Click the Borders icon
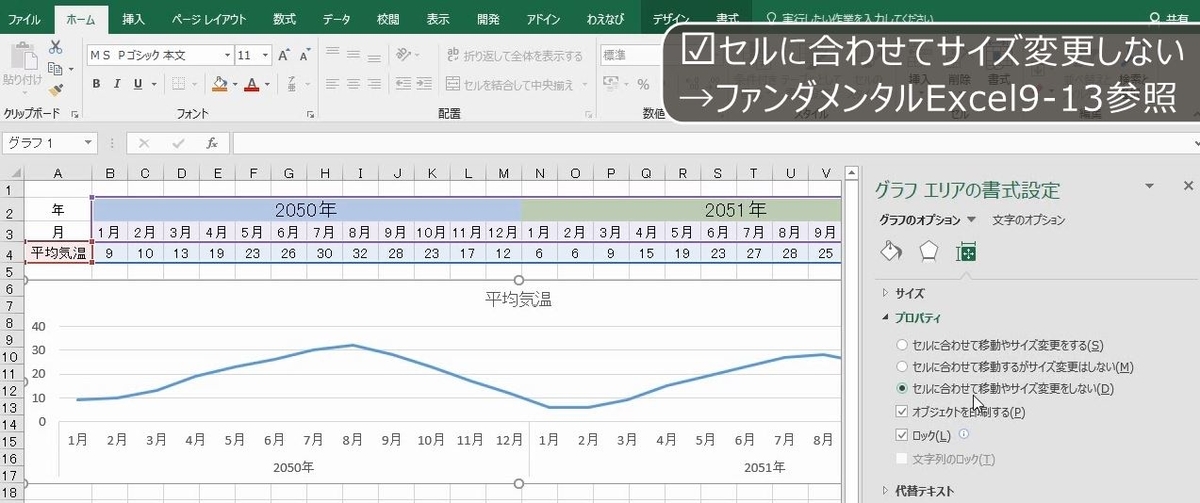Screen dimensions: 1200x503 tap(177, 85)
